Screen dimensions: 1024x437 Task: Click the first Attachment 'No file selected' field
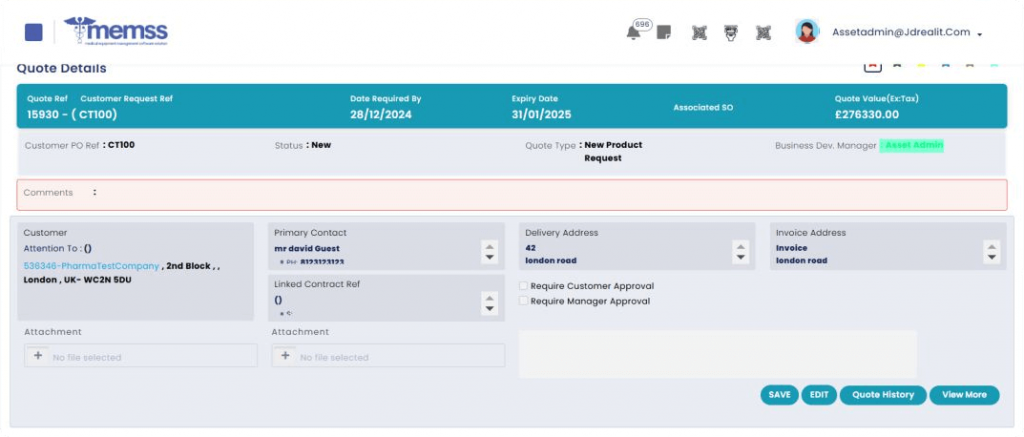pyautogui.click(x=141, y=356)
